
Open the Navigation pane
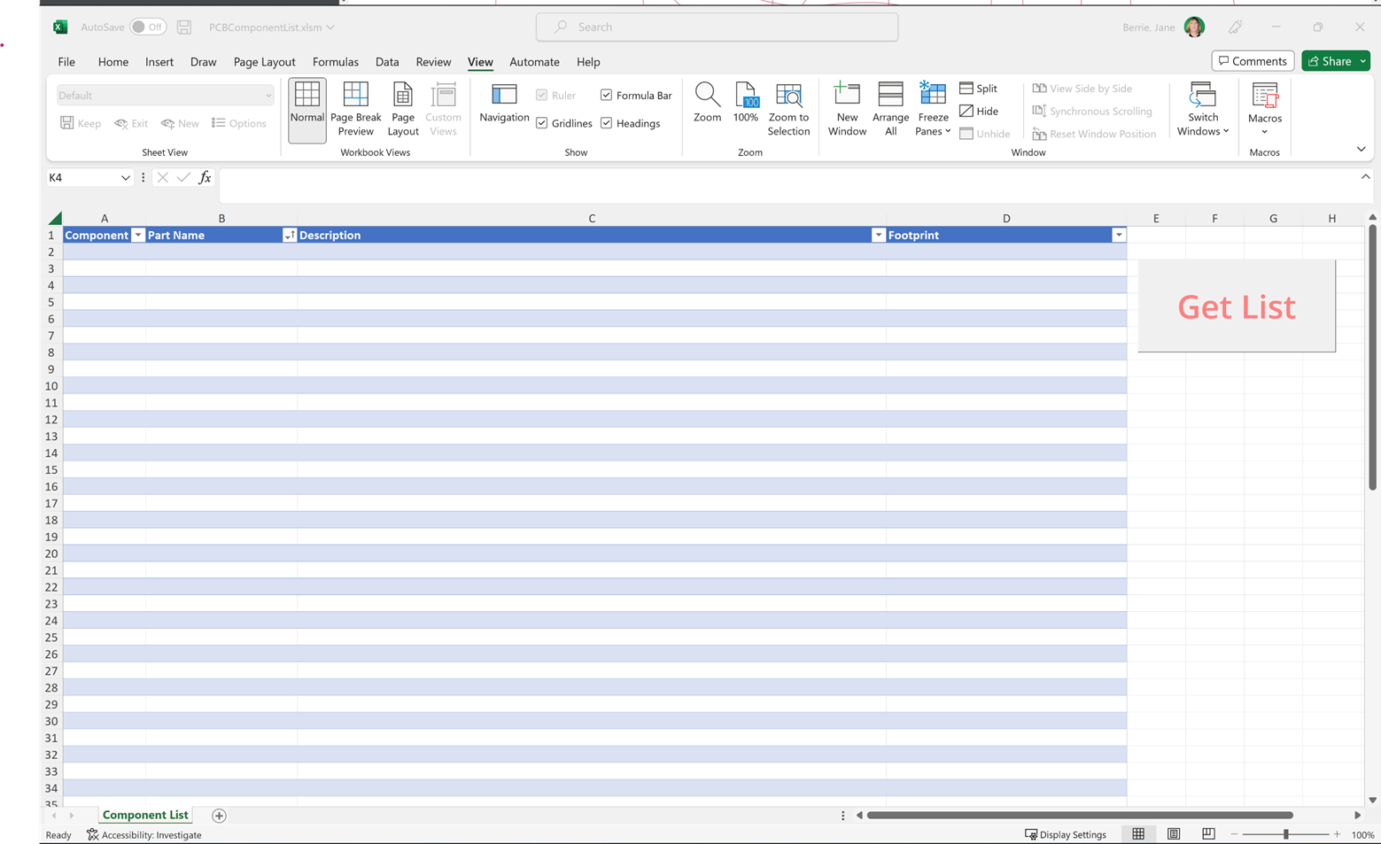point(504,96)
